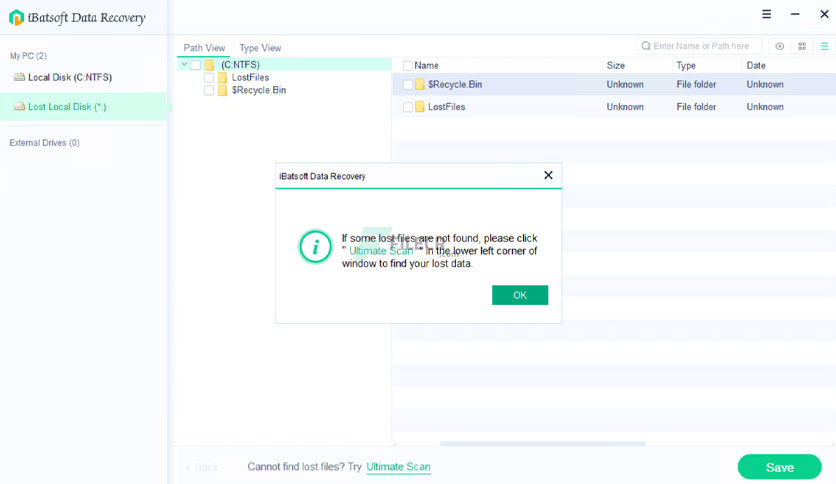Viewport: 836px width, 484px height.
Task: Focus the Enter Name or Path search field
Action: (x=699, y=46)
